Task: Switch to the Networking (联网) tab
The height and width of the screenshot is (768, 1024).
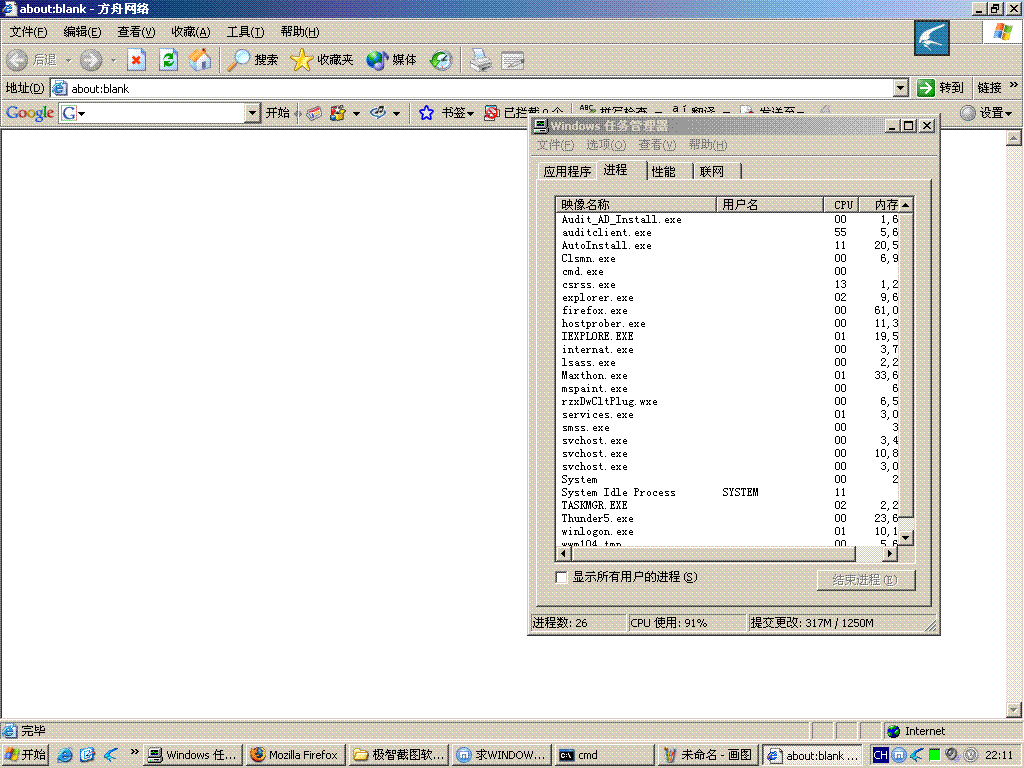Action: tap(711, 171)
